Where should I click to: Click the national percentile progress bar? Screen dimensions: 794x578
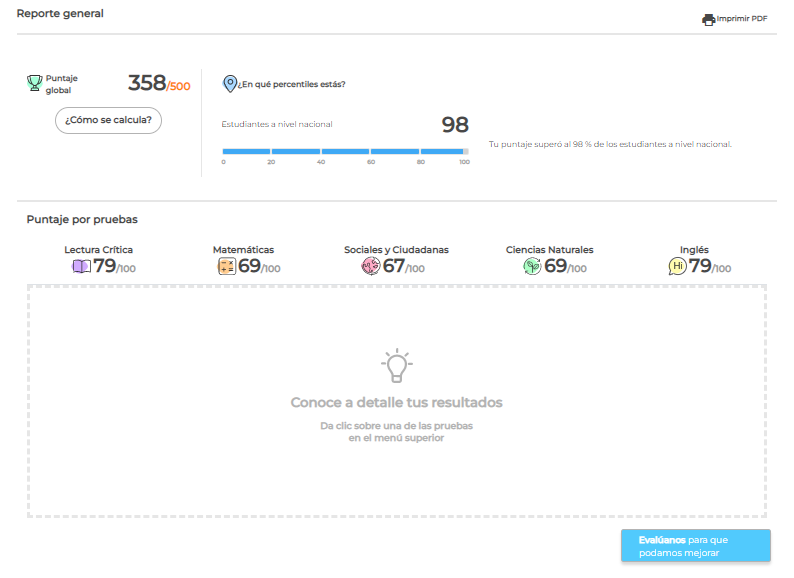345,151
